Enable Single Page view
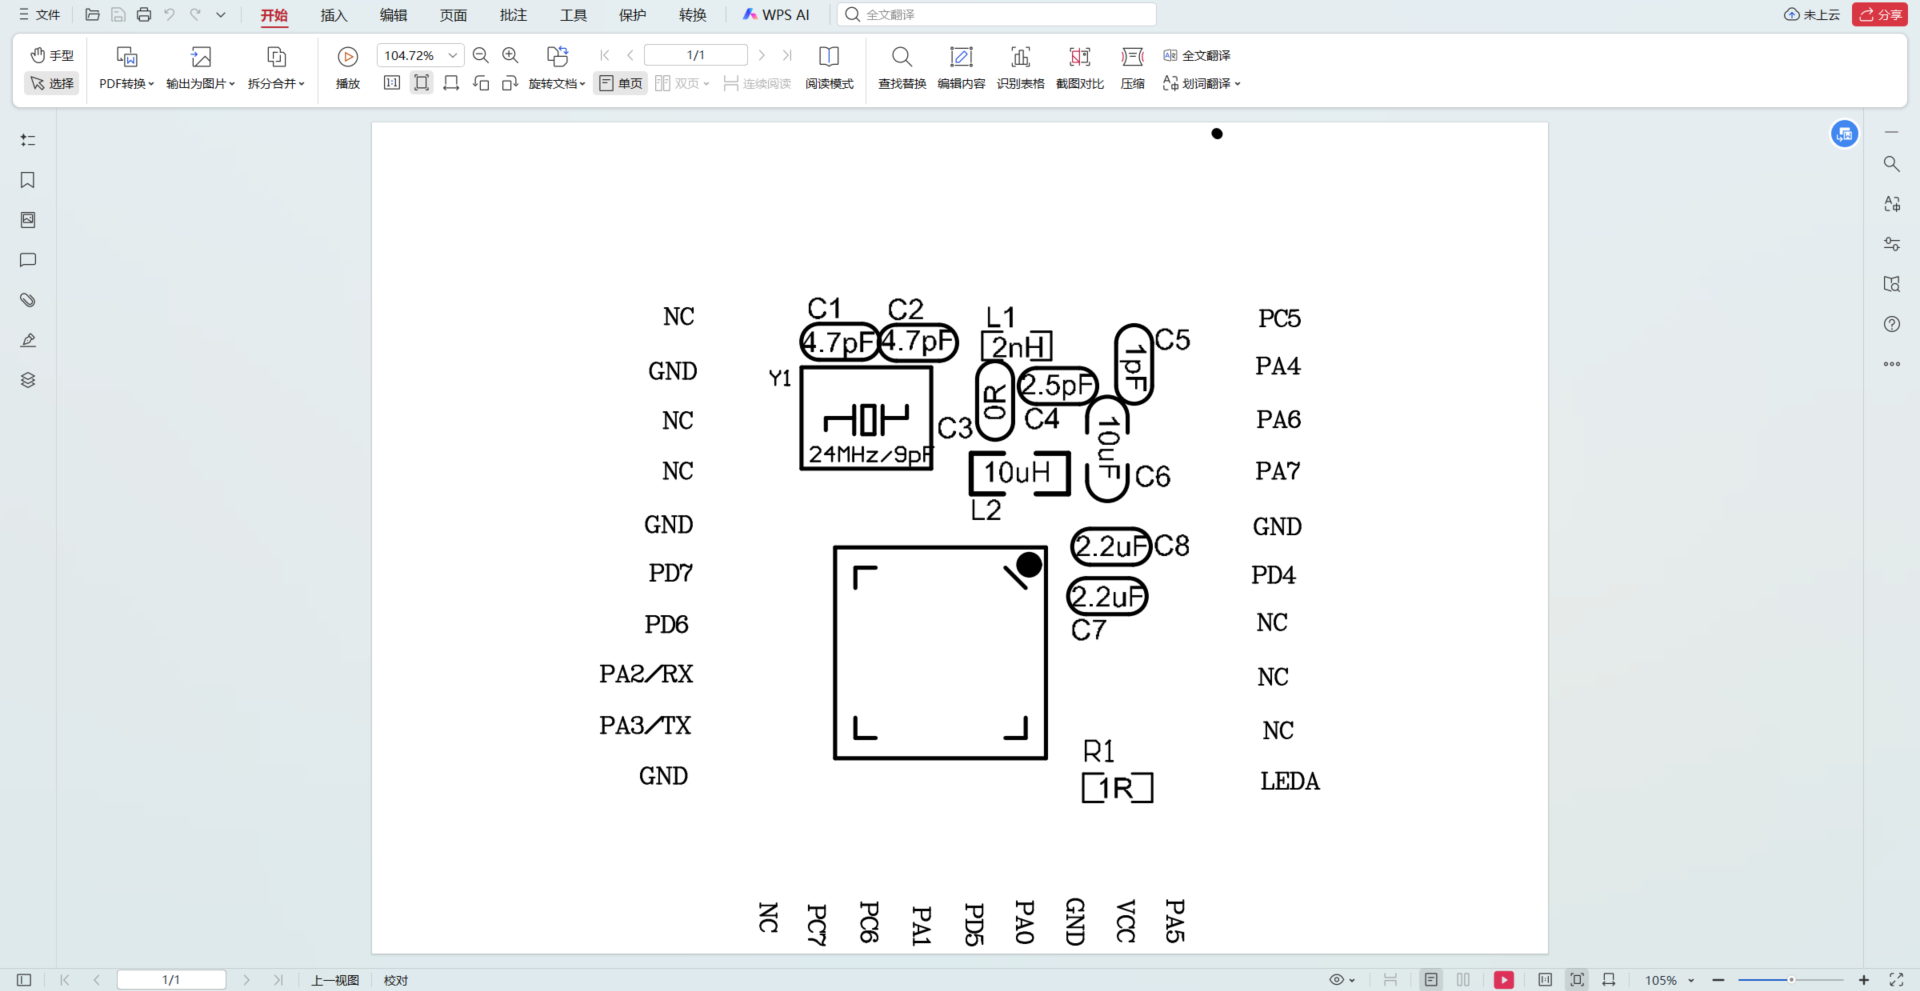Viewport: 1920px width, 991px height. tap(620, 84)
